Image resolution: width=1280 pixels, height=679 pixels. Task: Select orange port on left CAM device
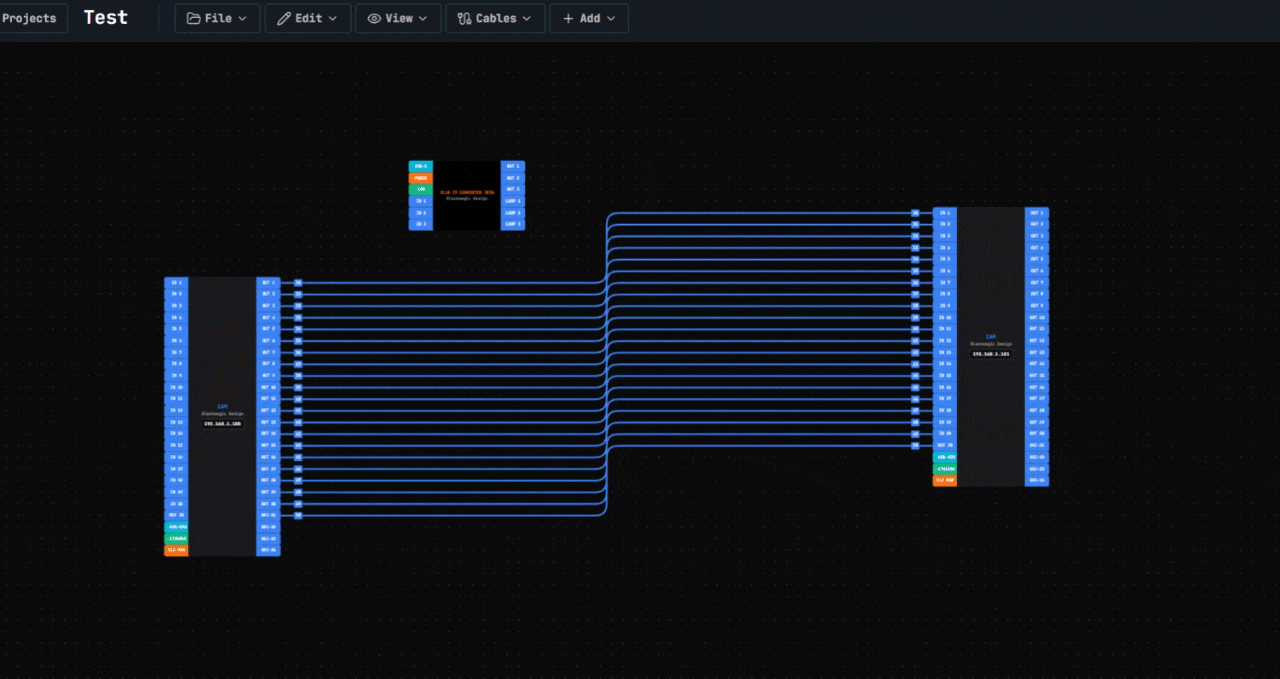(176, 550)
